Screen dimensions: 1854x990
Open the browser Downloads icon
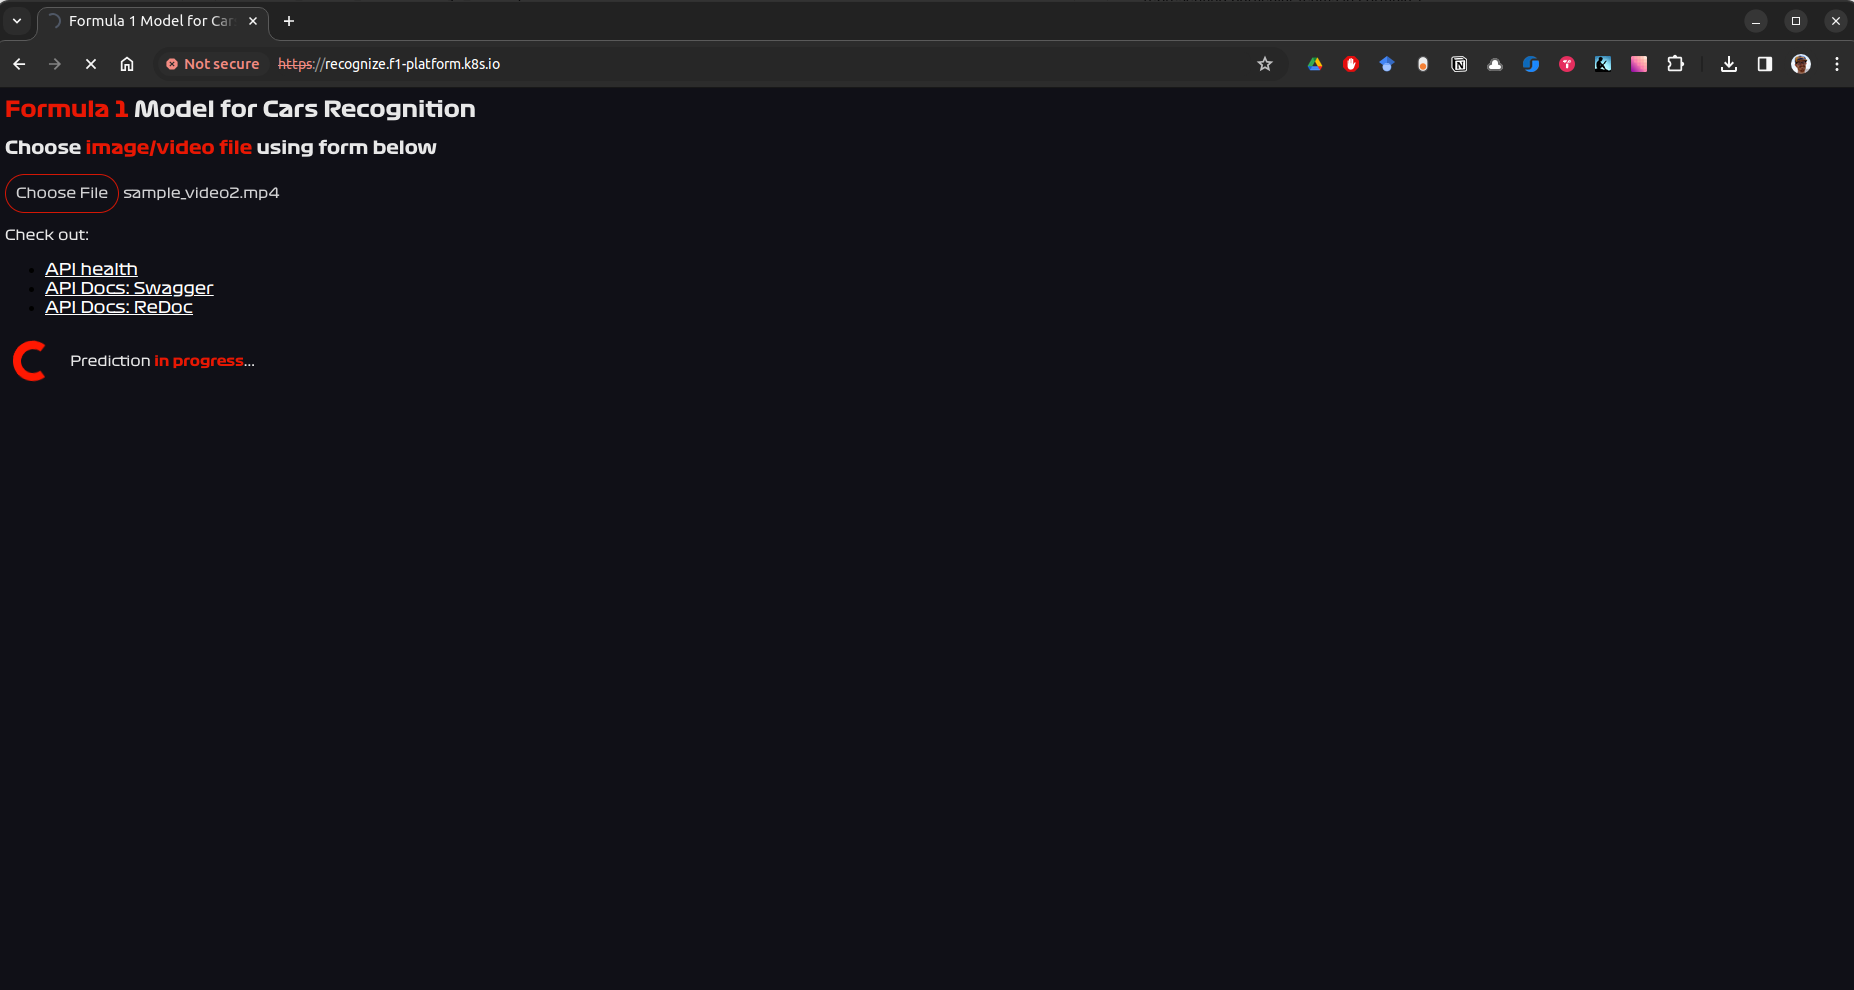(1728, 64)
